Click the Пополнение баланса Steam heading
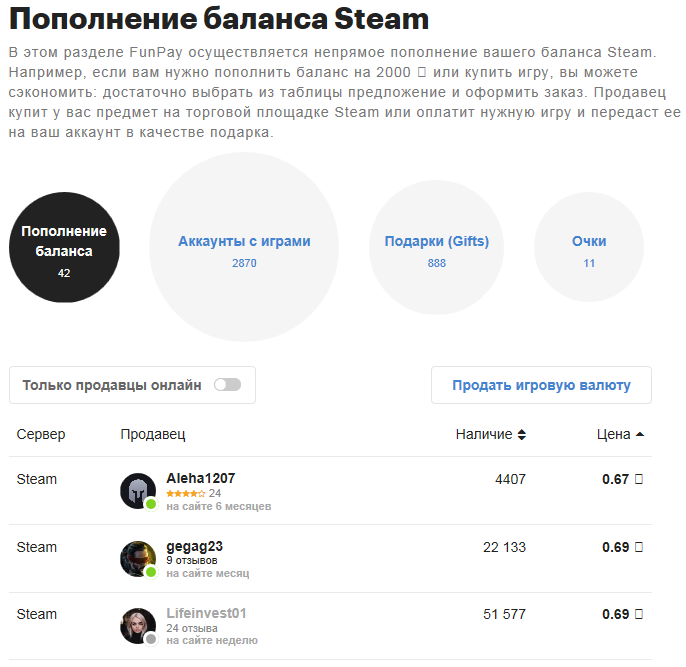Image resolution: width=686 pixels, height=667 pixels. tap(219, 19)
